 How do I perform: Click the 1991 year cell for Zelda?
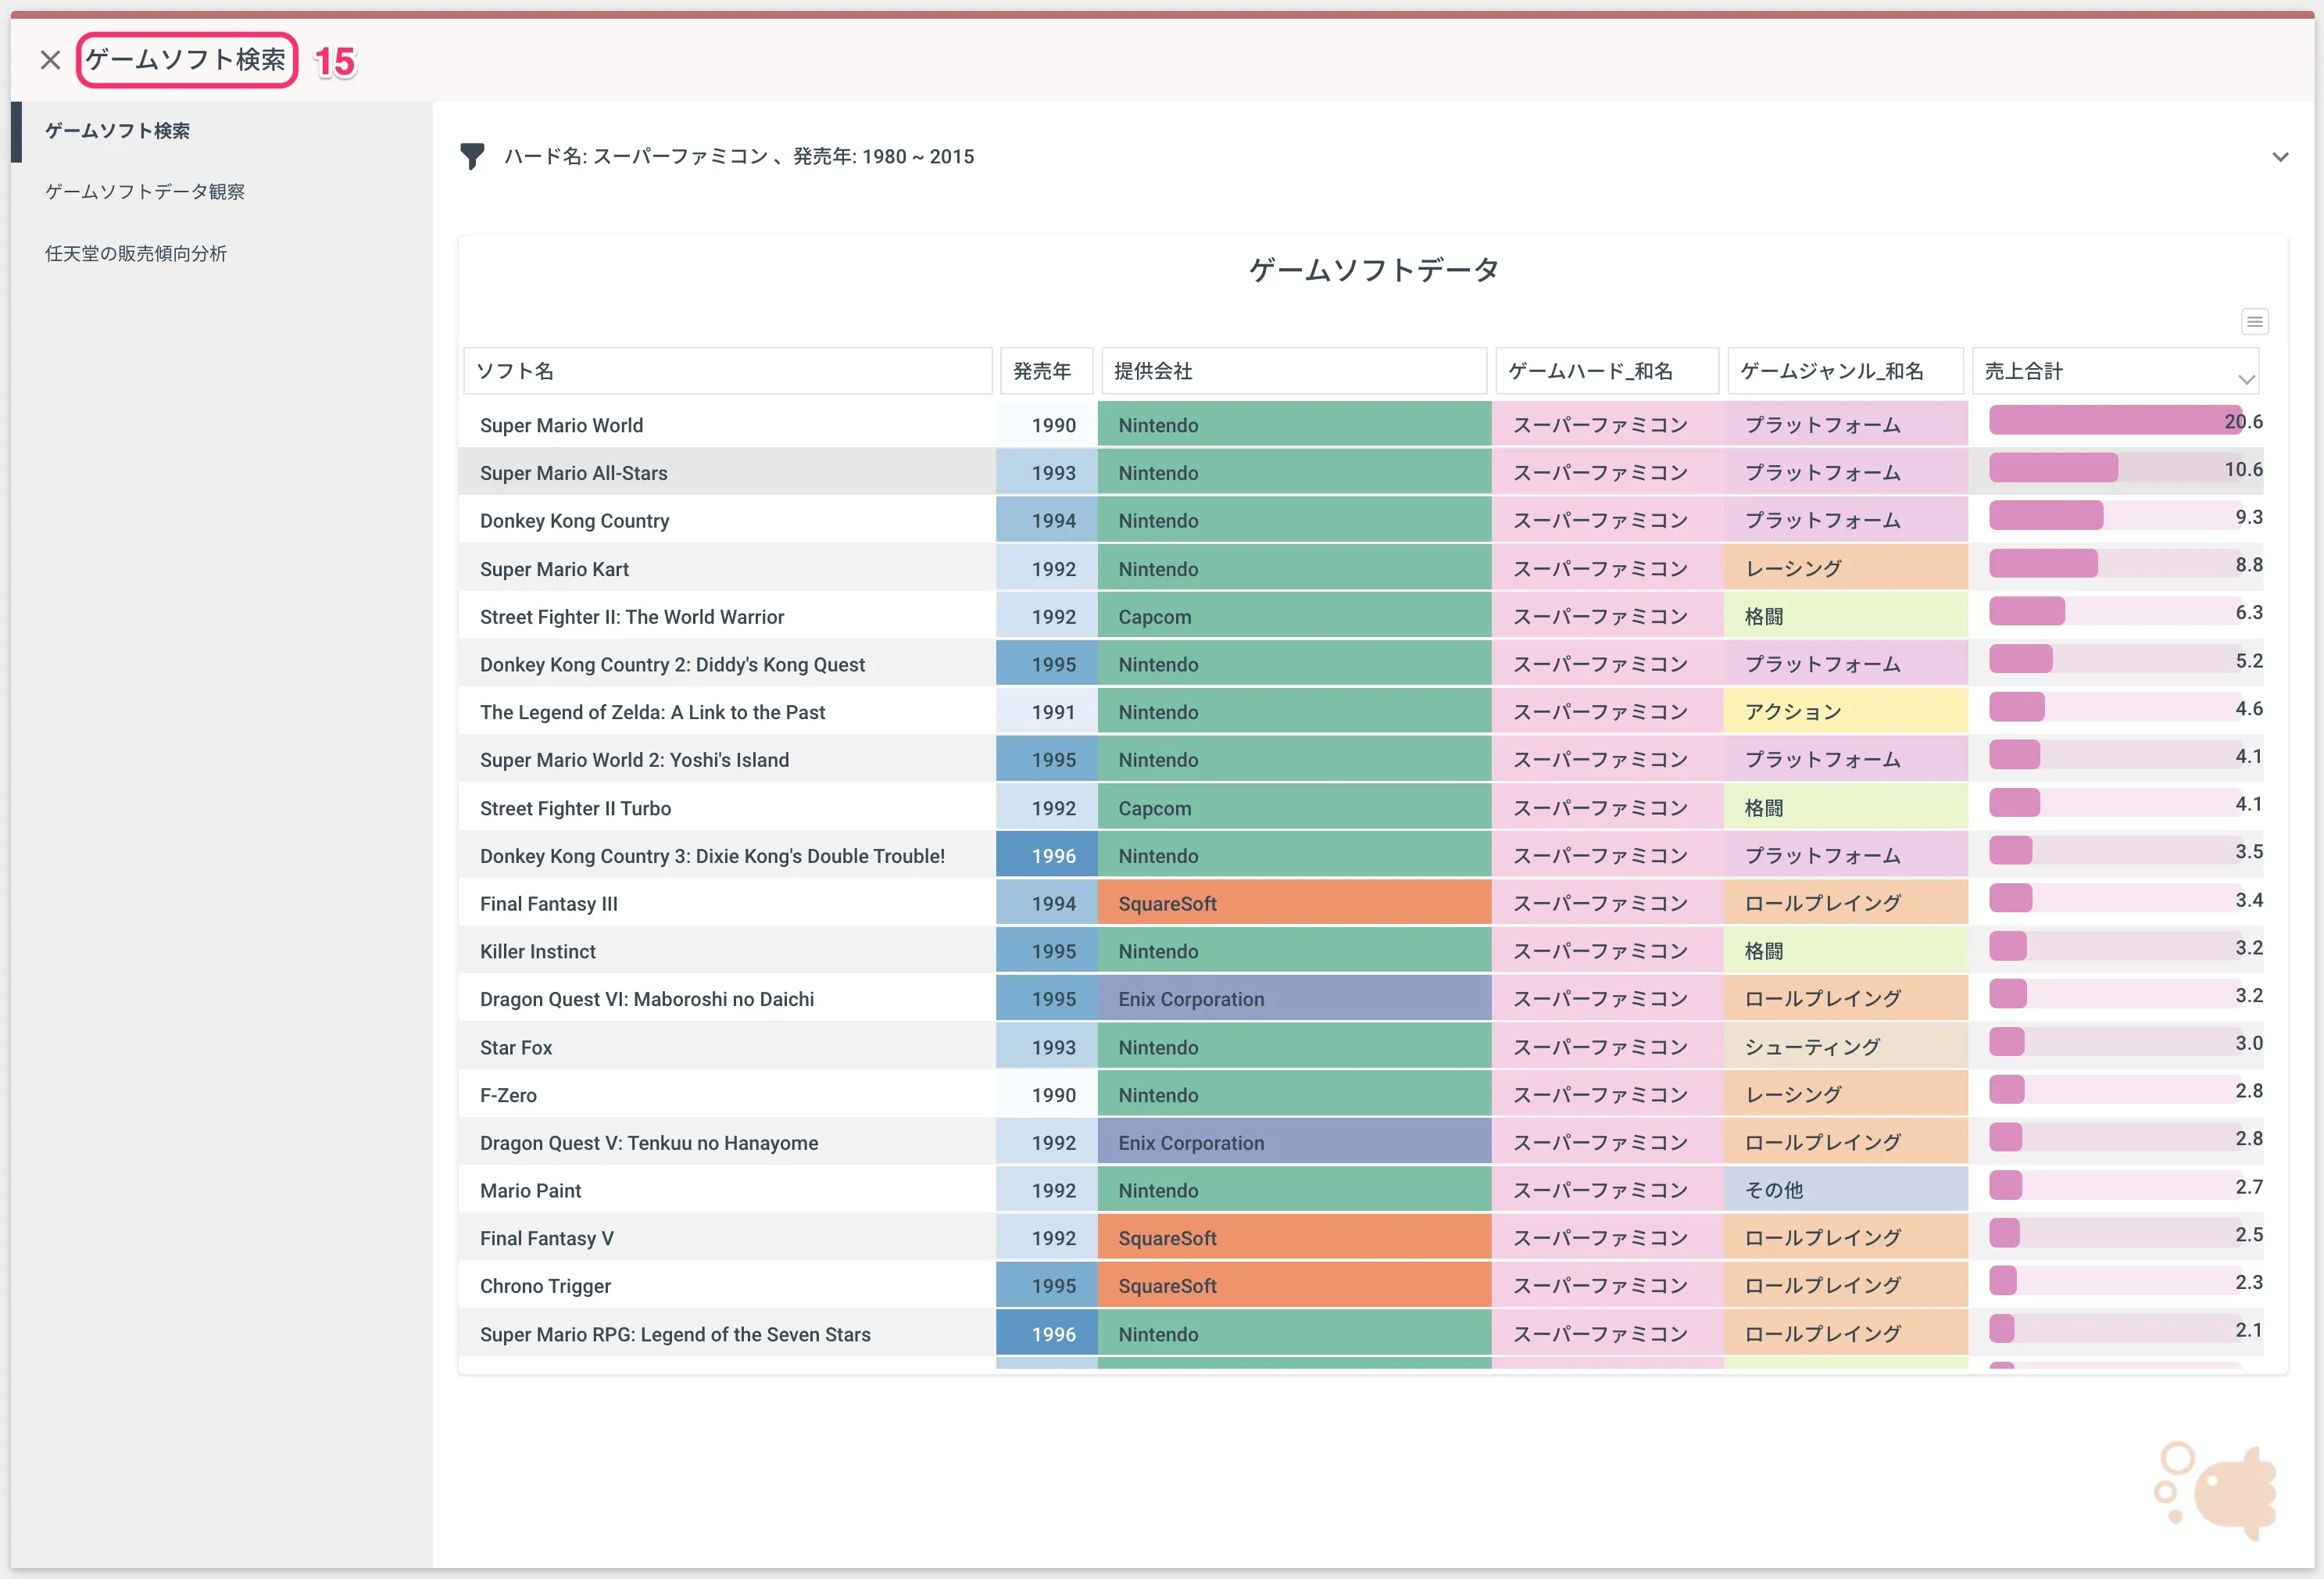(1047, 712)
